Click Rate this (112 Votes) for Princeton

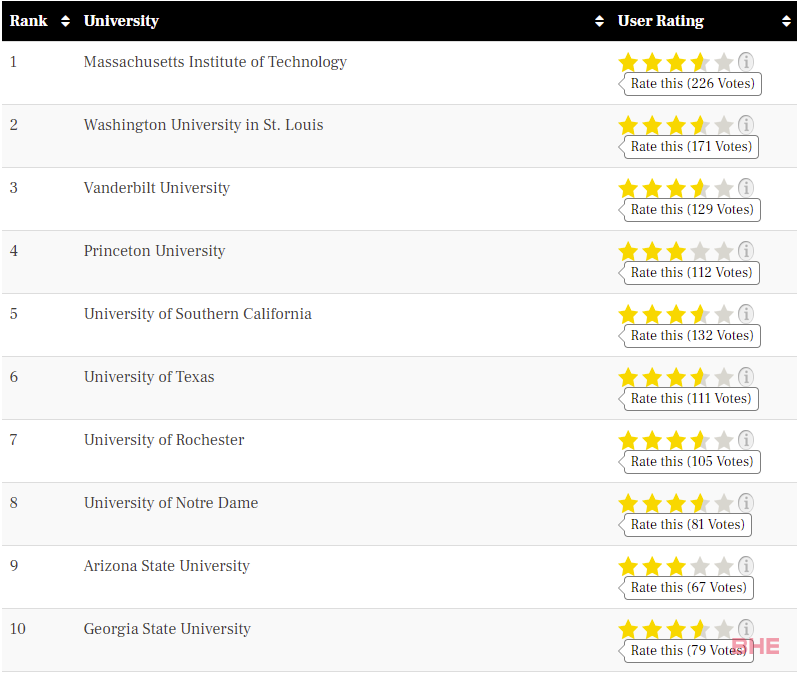click(689, 273)
